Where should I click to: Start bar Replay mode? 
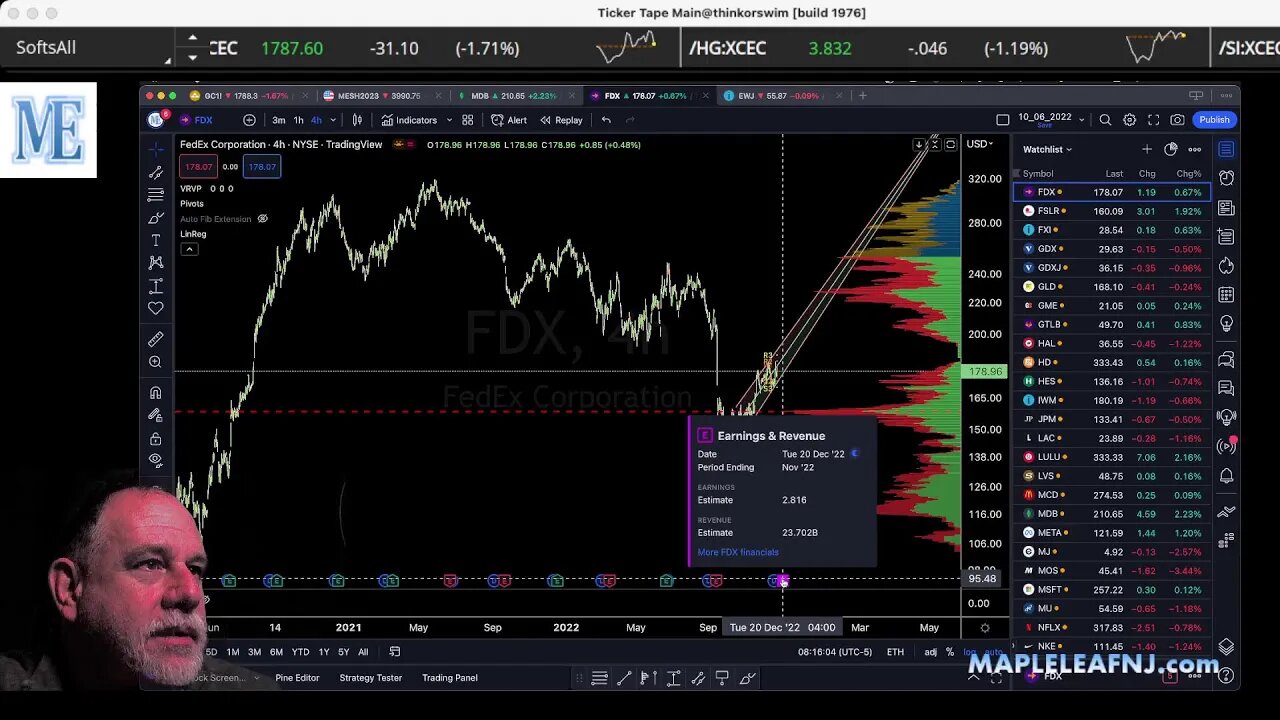(561, 120)
